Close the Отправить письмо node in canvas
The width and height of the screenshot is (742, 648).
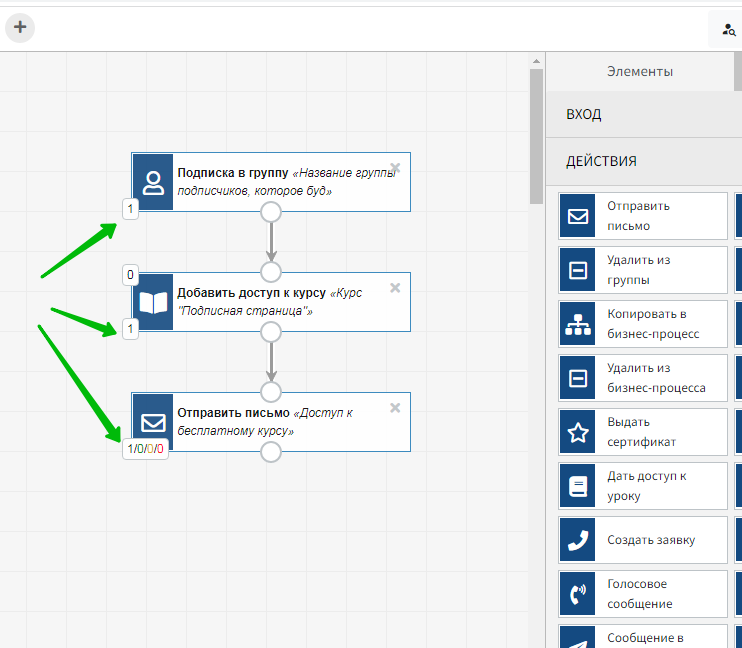pos(395,408)
